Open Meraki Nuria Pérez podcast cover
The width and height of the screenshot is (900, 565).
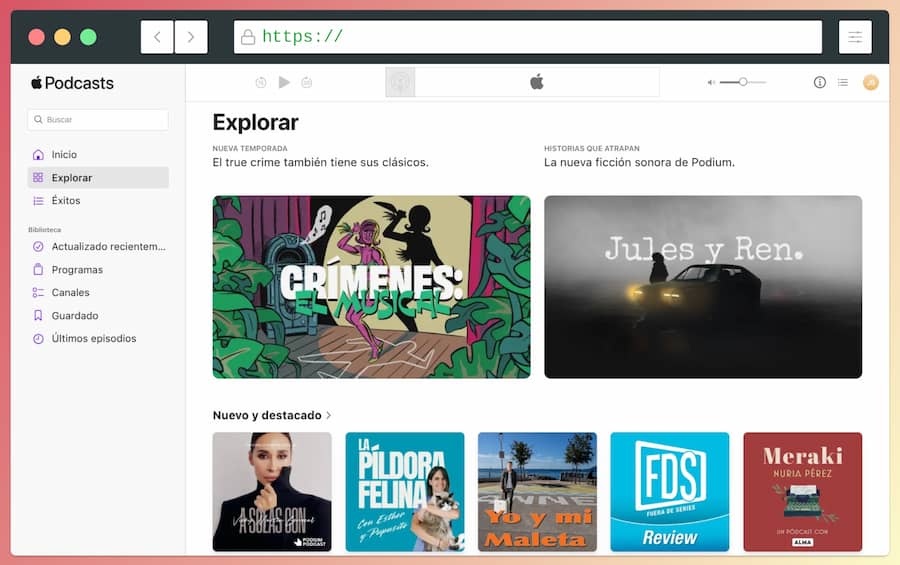tap(802, 492)
